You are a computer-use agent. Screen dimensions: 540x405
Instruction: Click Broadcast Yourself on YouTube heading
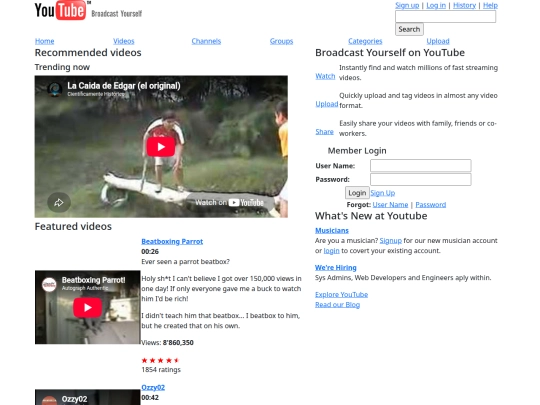[x=390, y=53]
